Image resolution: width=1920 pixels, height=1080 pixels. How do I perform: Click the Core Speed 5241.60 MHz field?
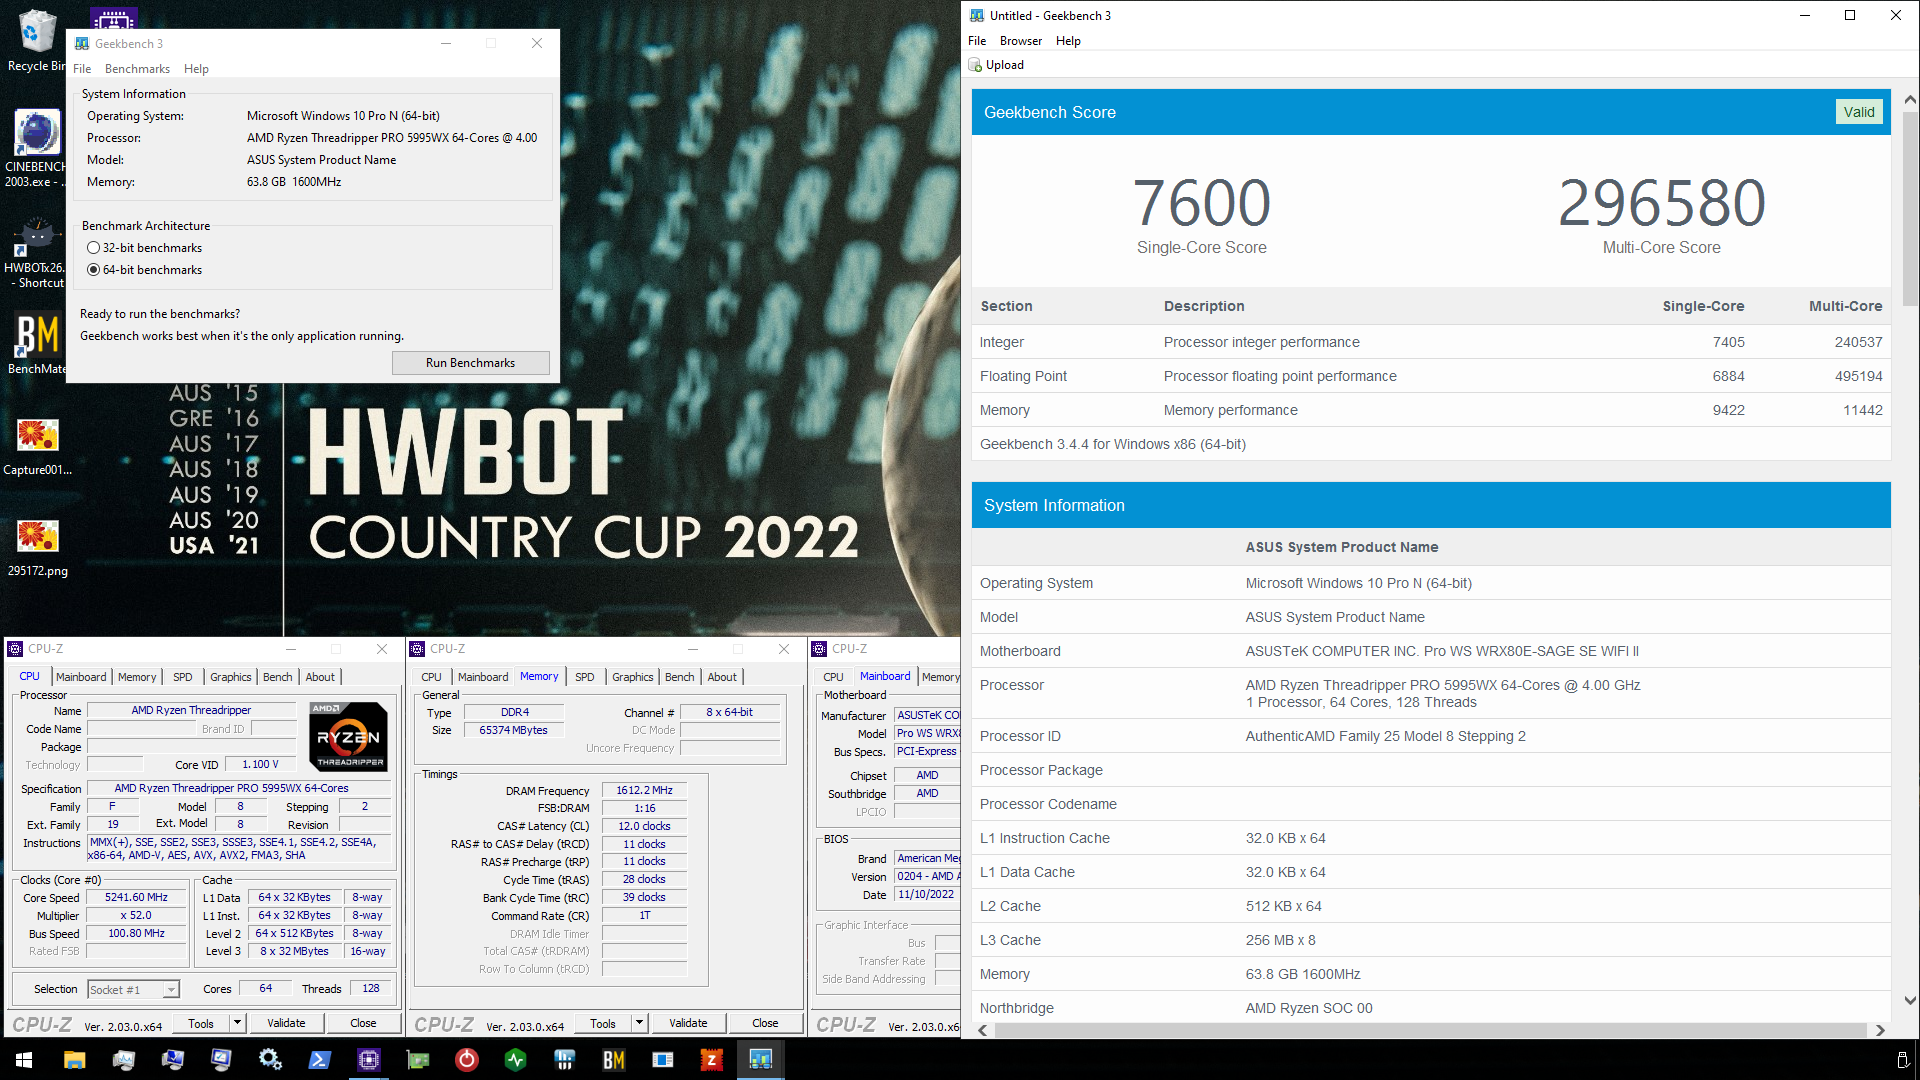137,898
